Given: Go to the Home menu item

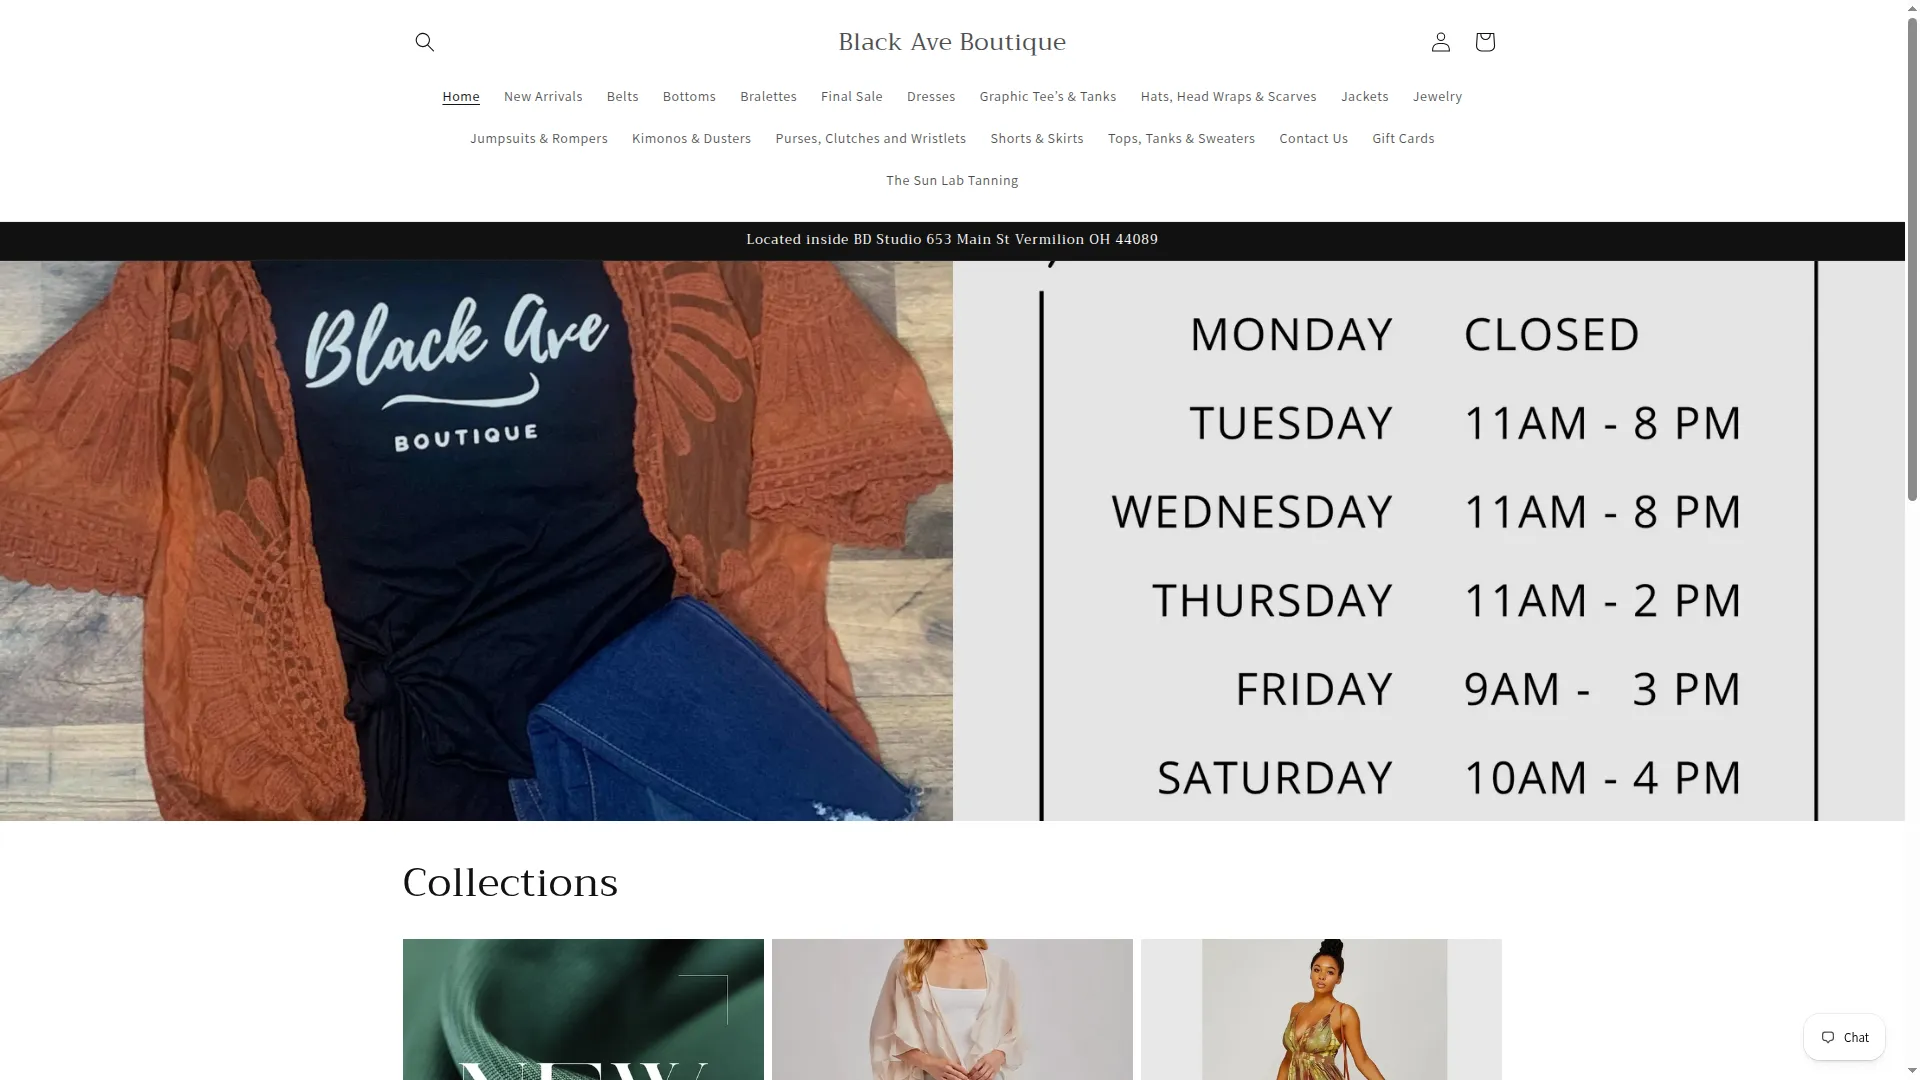Looking at the screenshot, I should 461,96.
